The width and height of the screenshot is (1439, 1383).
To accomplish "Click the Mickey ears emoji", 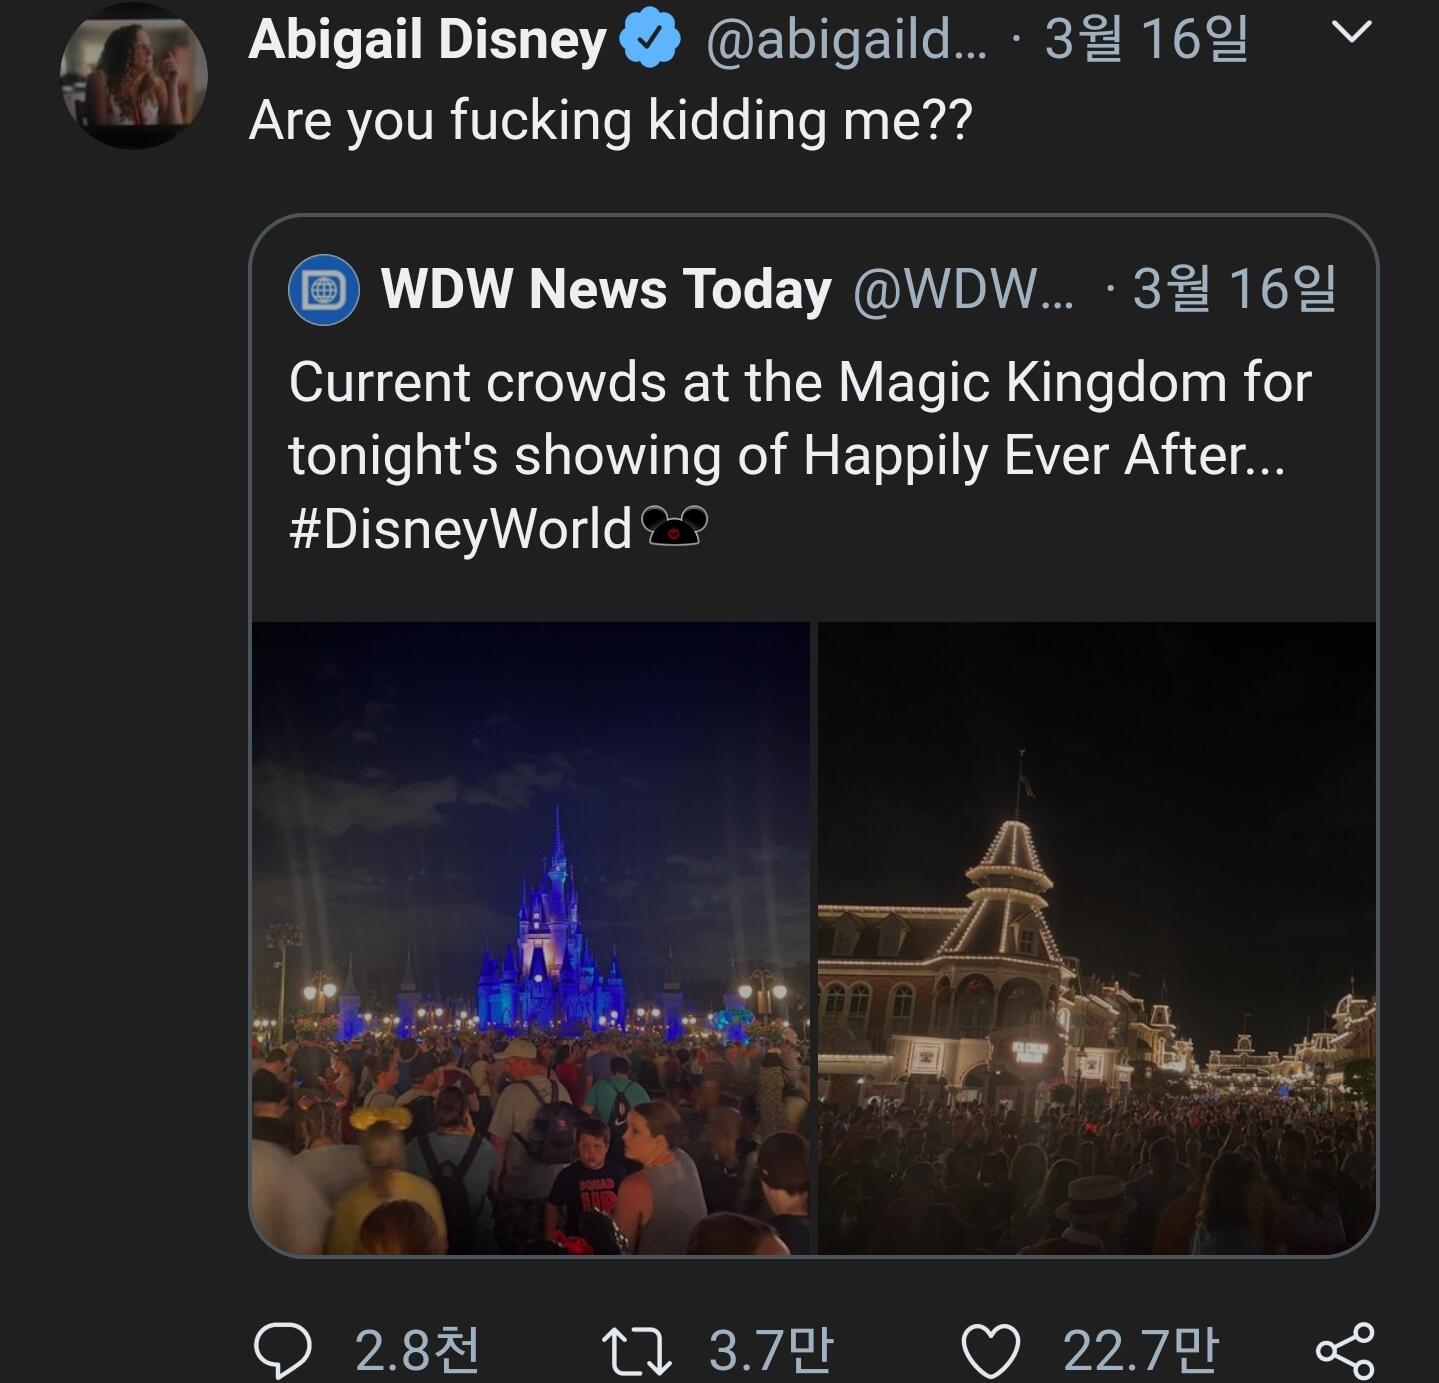I will coord(672,527).
